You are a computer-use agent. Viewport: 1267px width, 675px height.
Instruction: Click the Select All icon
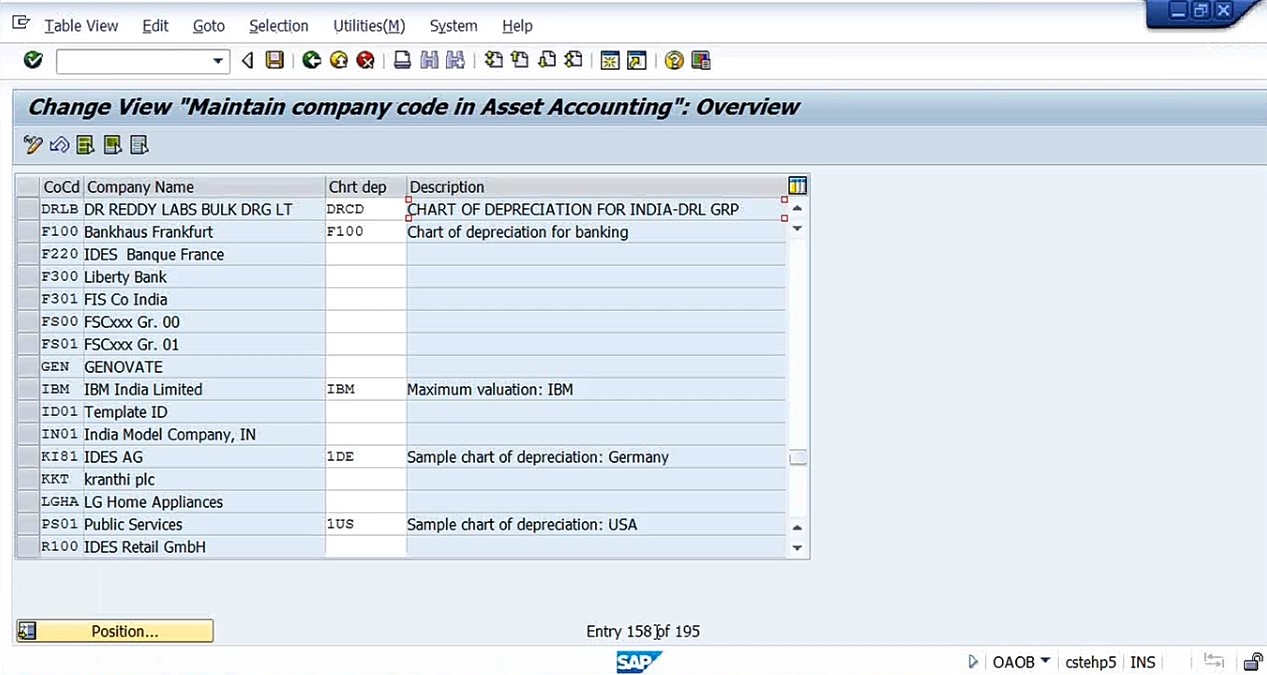click(x=86, y=145)
